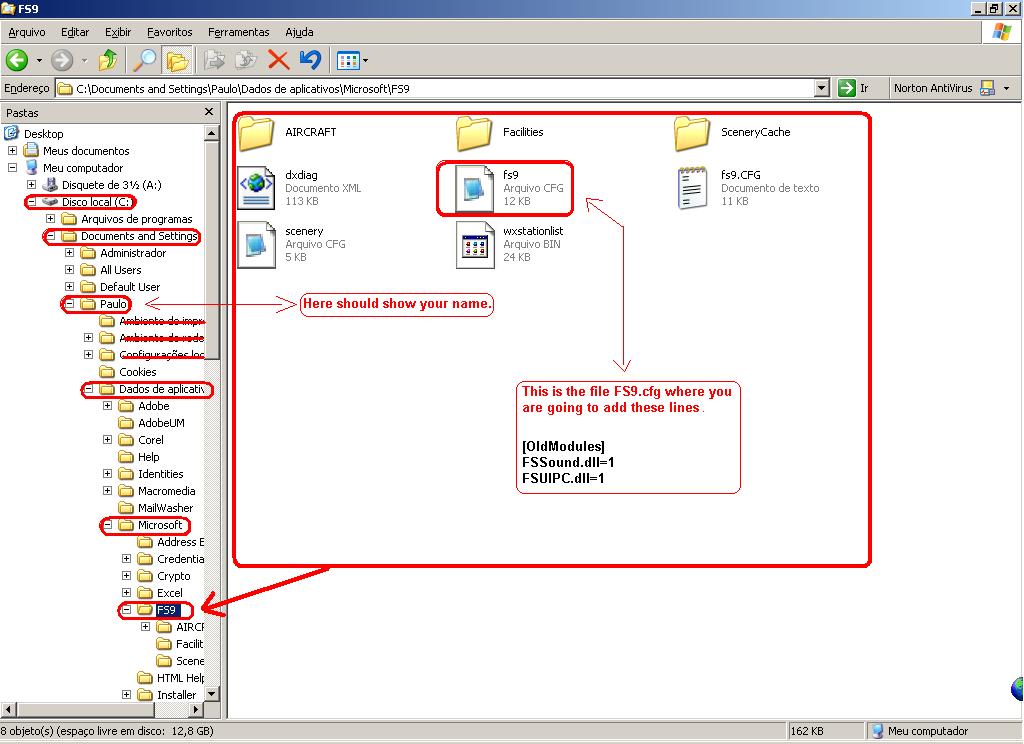
Task: Open the Norton AntiVirus dropdown arrow
Action: point(1006,88)
